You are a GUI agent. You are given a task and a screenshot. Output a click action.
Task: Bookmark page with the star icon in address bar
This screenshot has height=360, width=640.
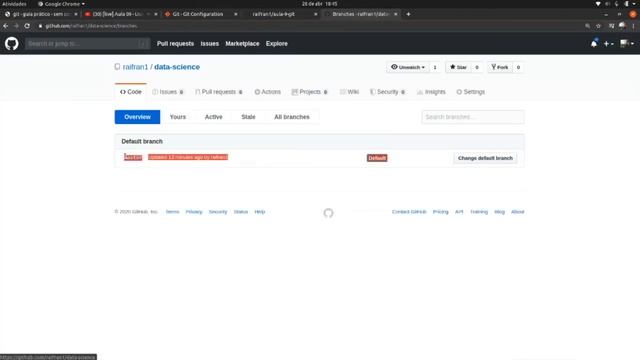(598, 26)
